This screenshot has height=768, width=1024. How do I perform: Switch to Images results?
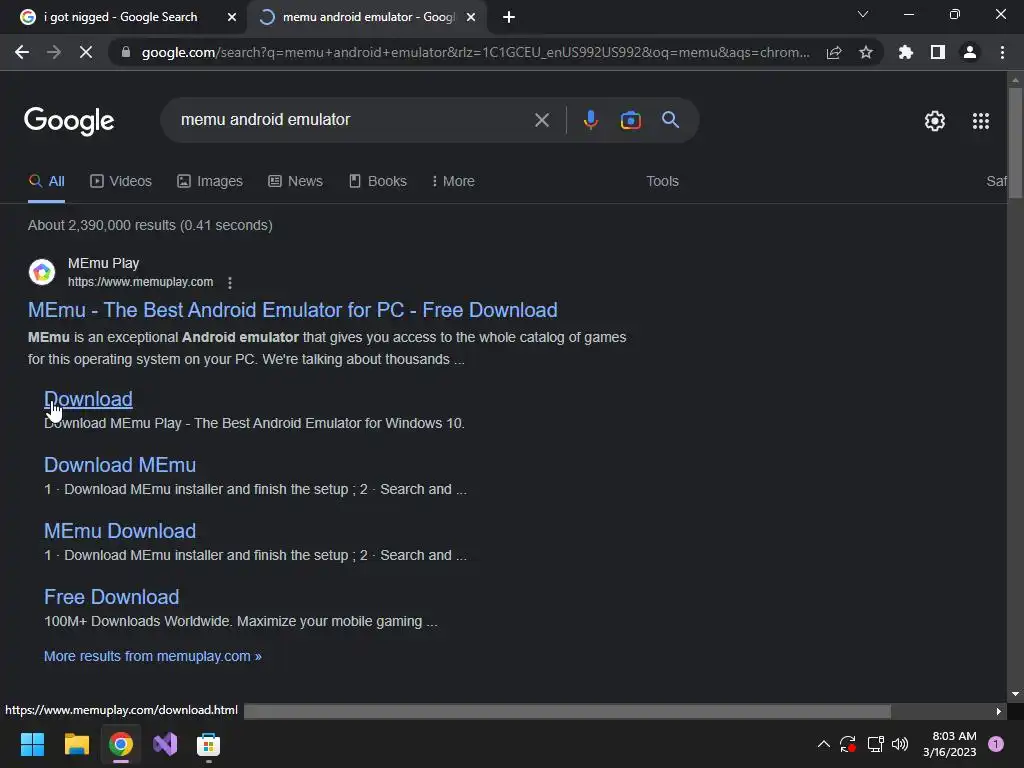pos(210,182)
